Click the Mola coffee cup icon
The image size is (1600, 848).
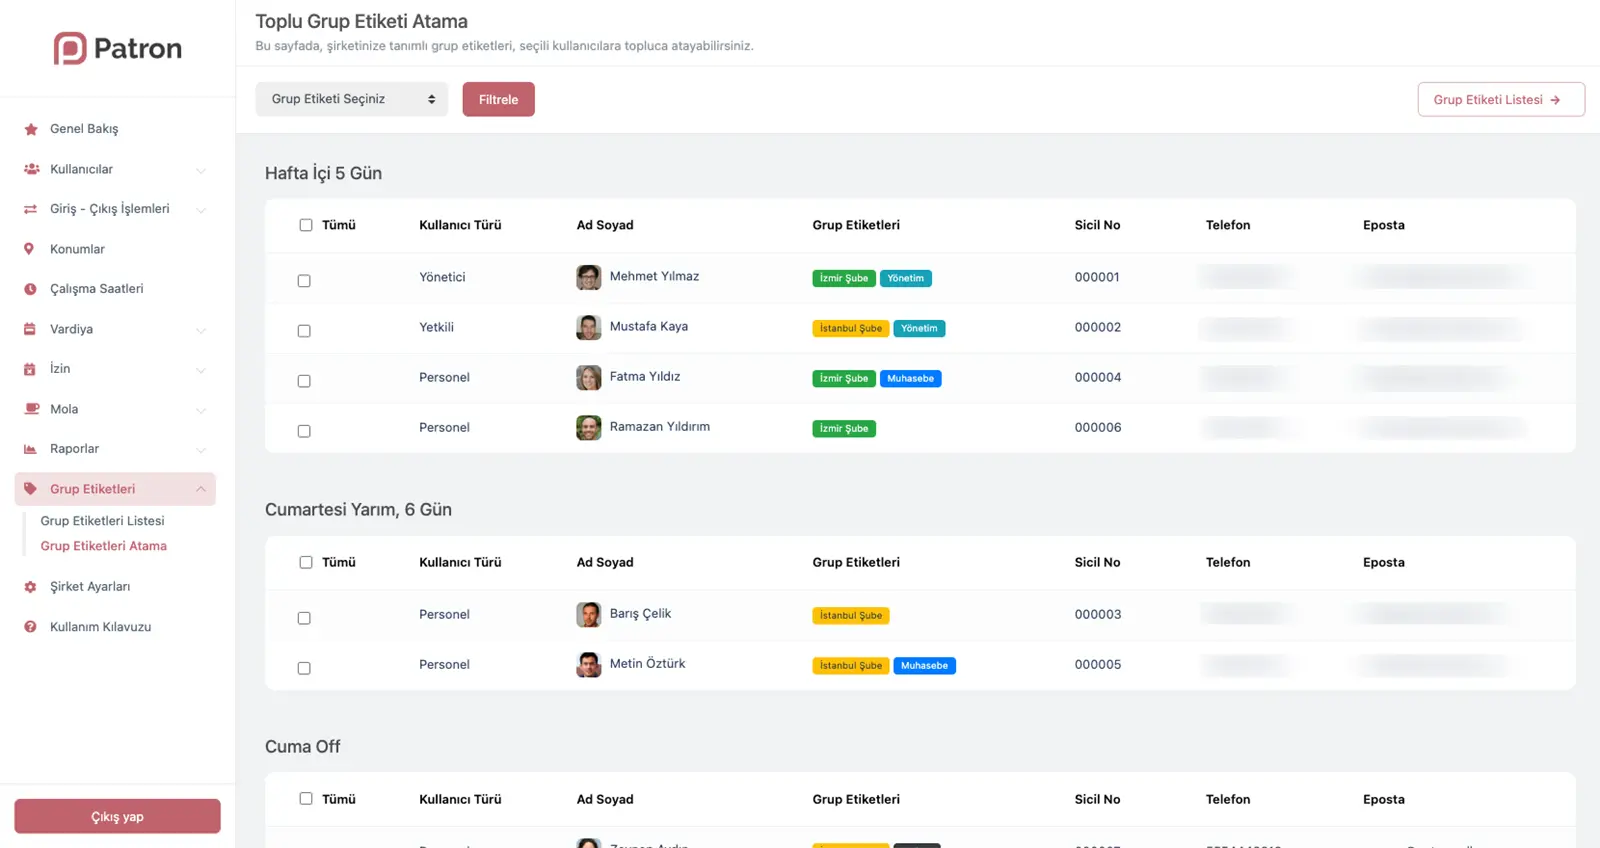(30, 409)
